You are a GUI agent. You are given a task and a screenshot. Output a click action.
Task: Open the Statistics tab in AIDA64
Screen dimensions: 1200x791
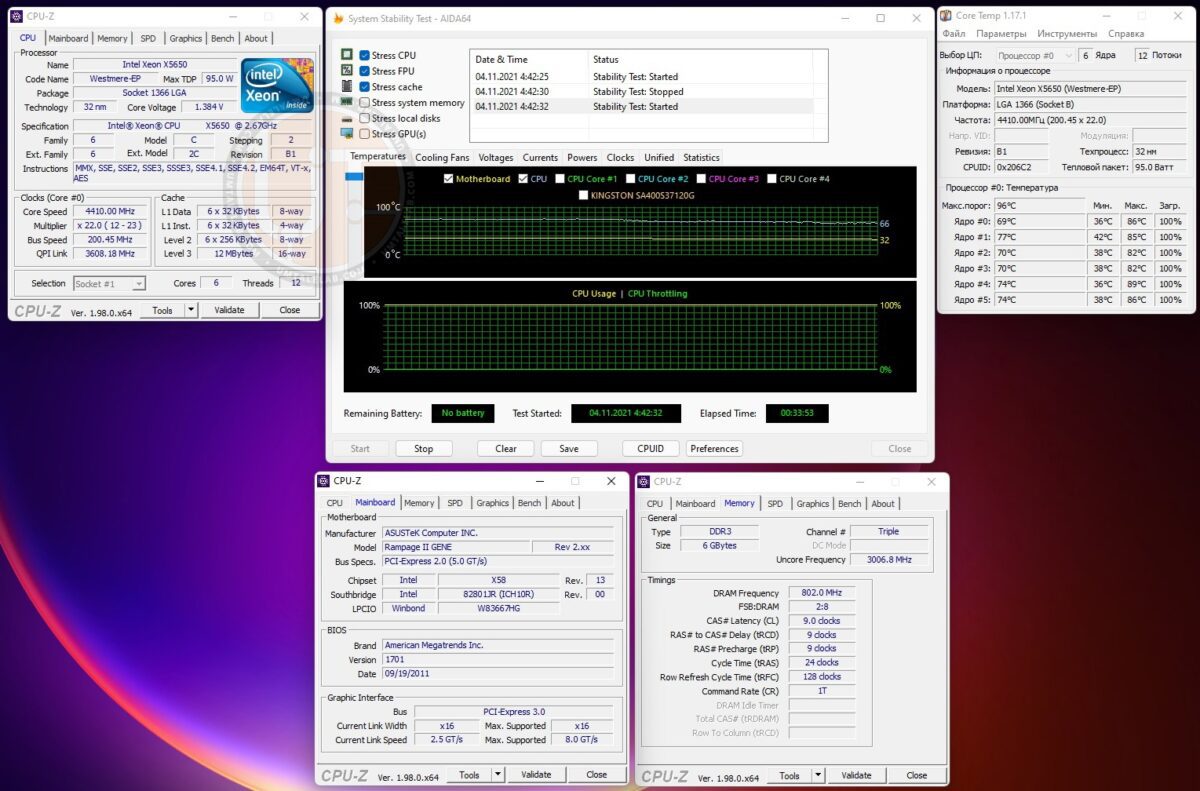(x=701, y=158)
